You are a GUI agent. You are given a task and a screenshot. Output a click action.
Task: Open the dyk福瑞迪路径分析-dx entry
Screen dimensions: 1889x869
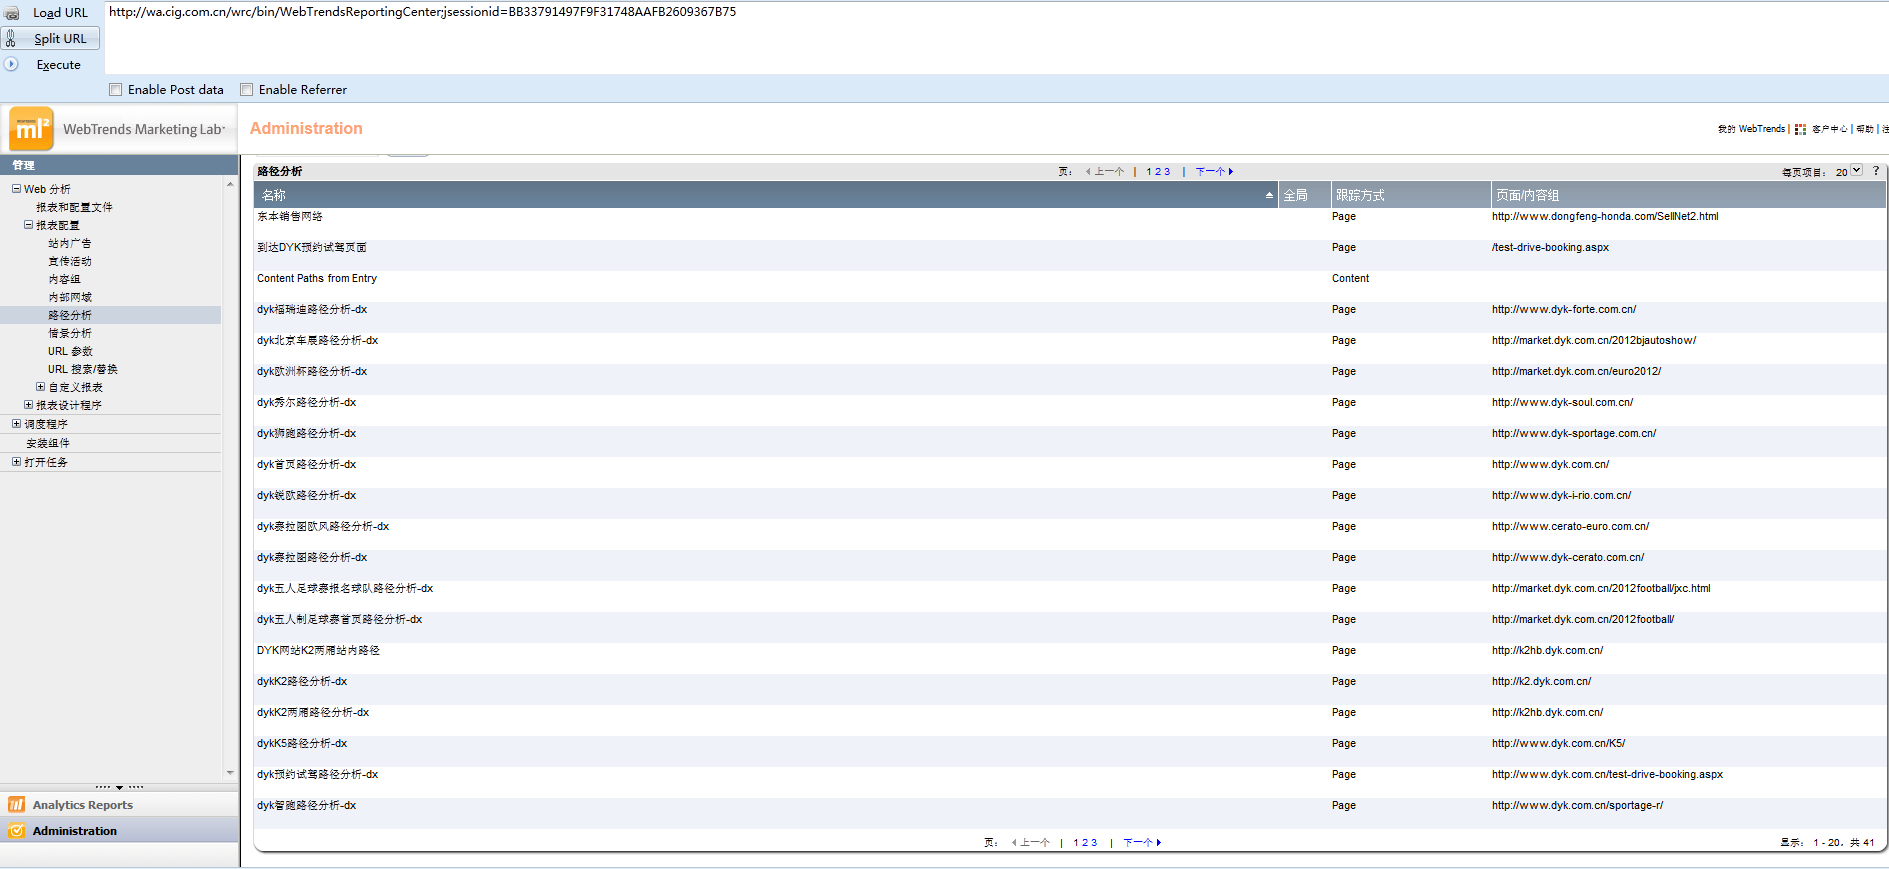tap(312, 309)
